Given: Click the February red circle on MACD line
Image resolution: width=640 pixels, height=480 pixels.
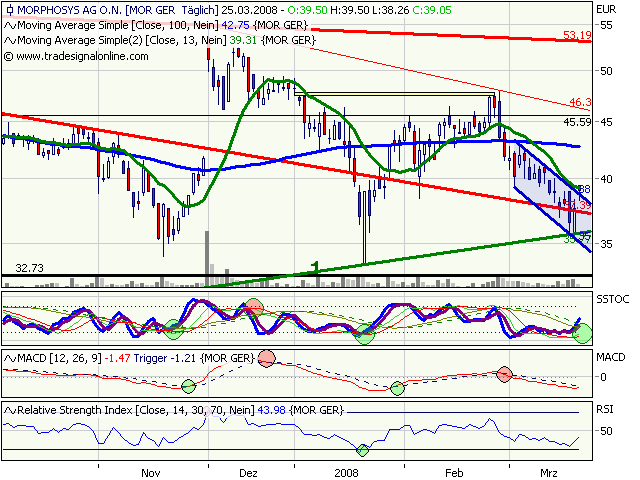Looking at the screenshot, I should pos(504,374).
